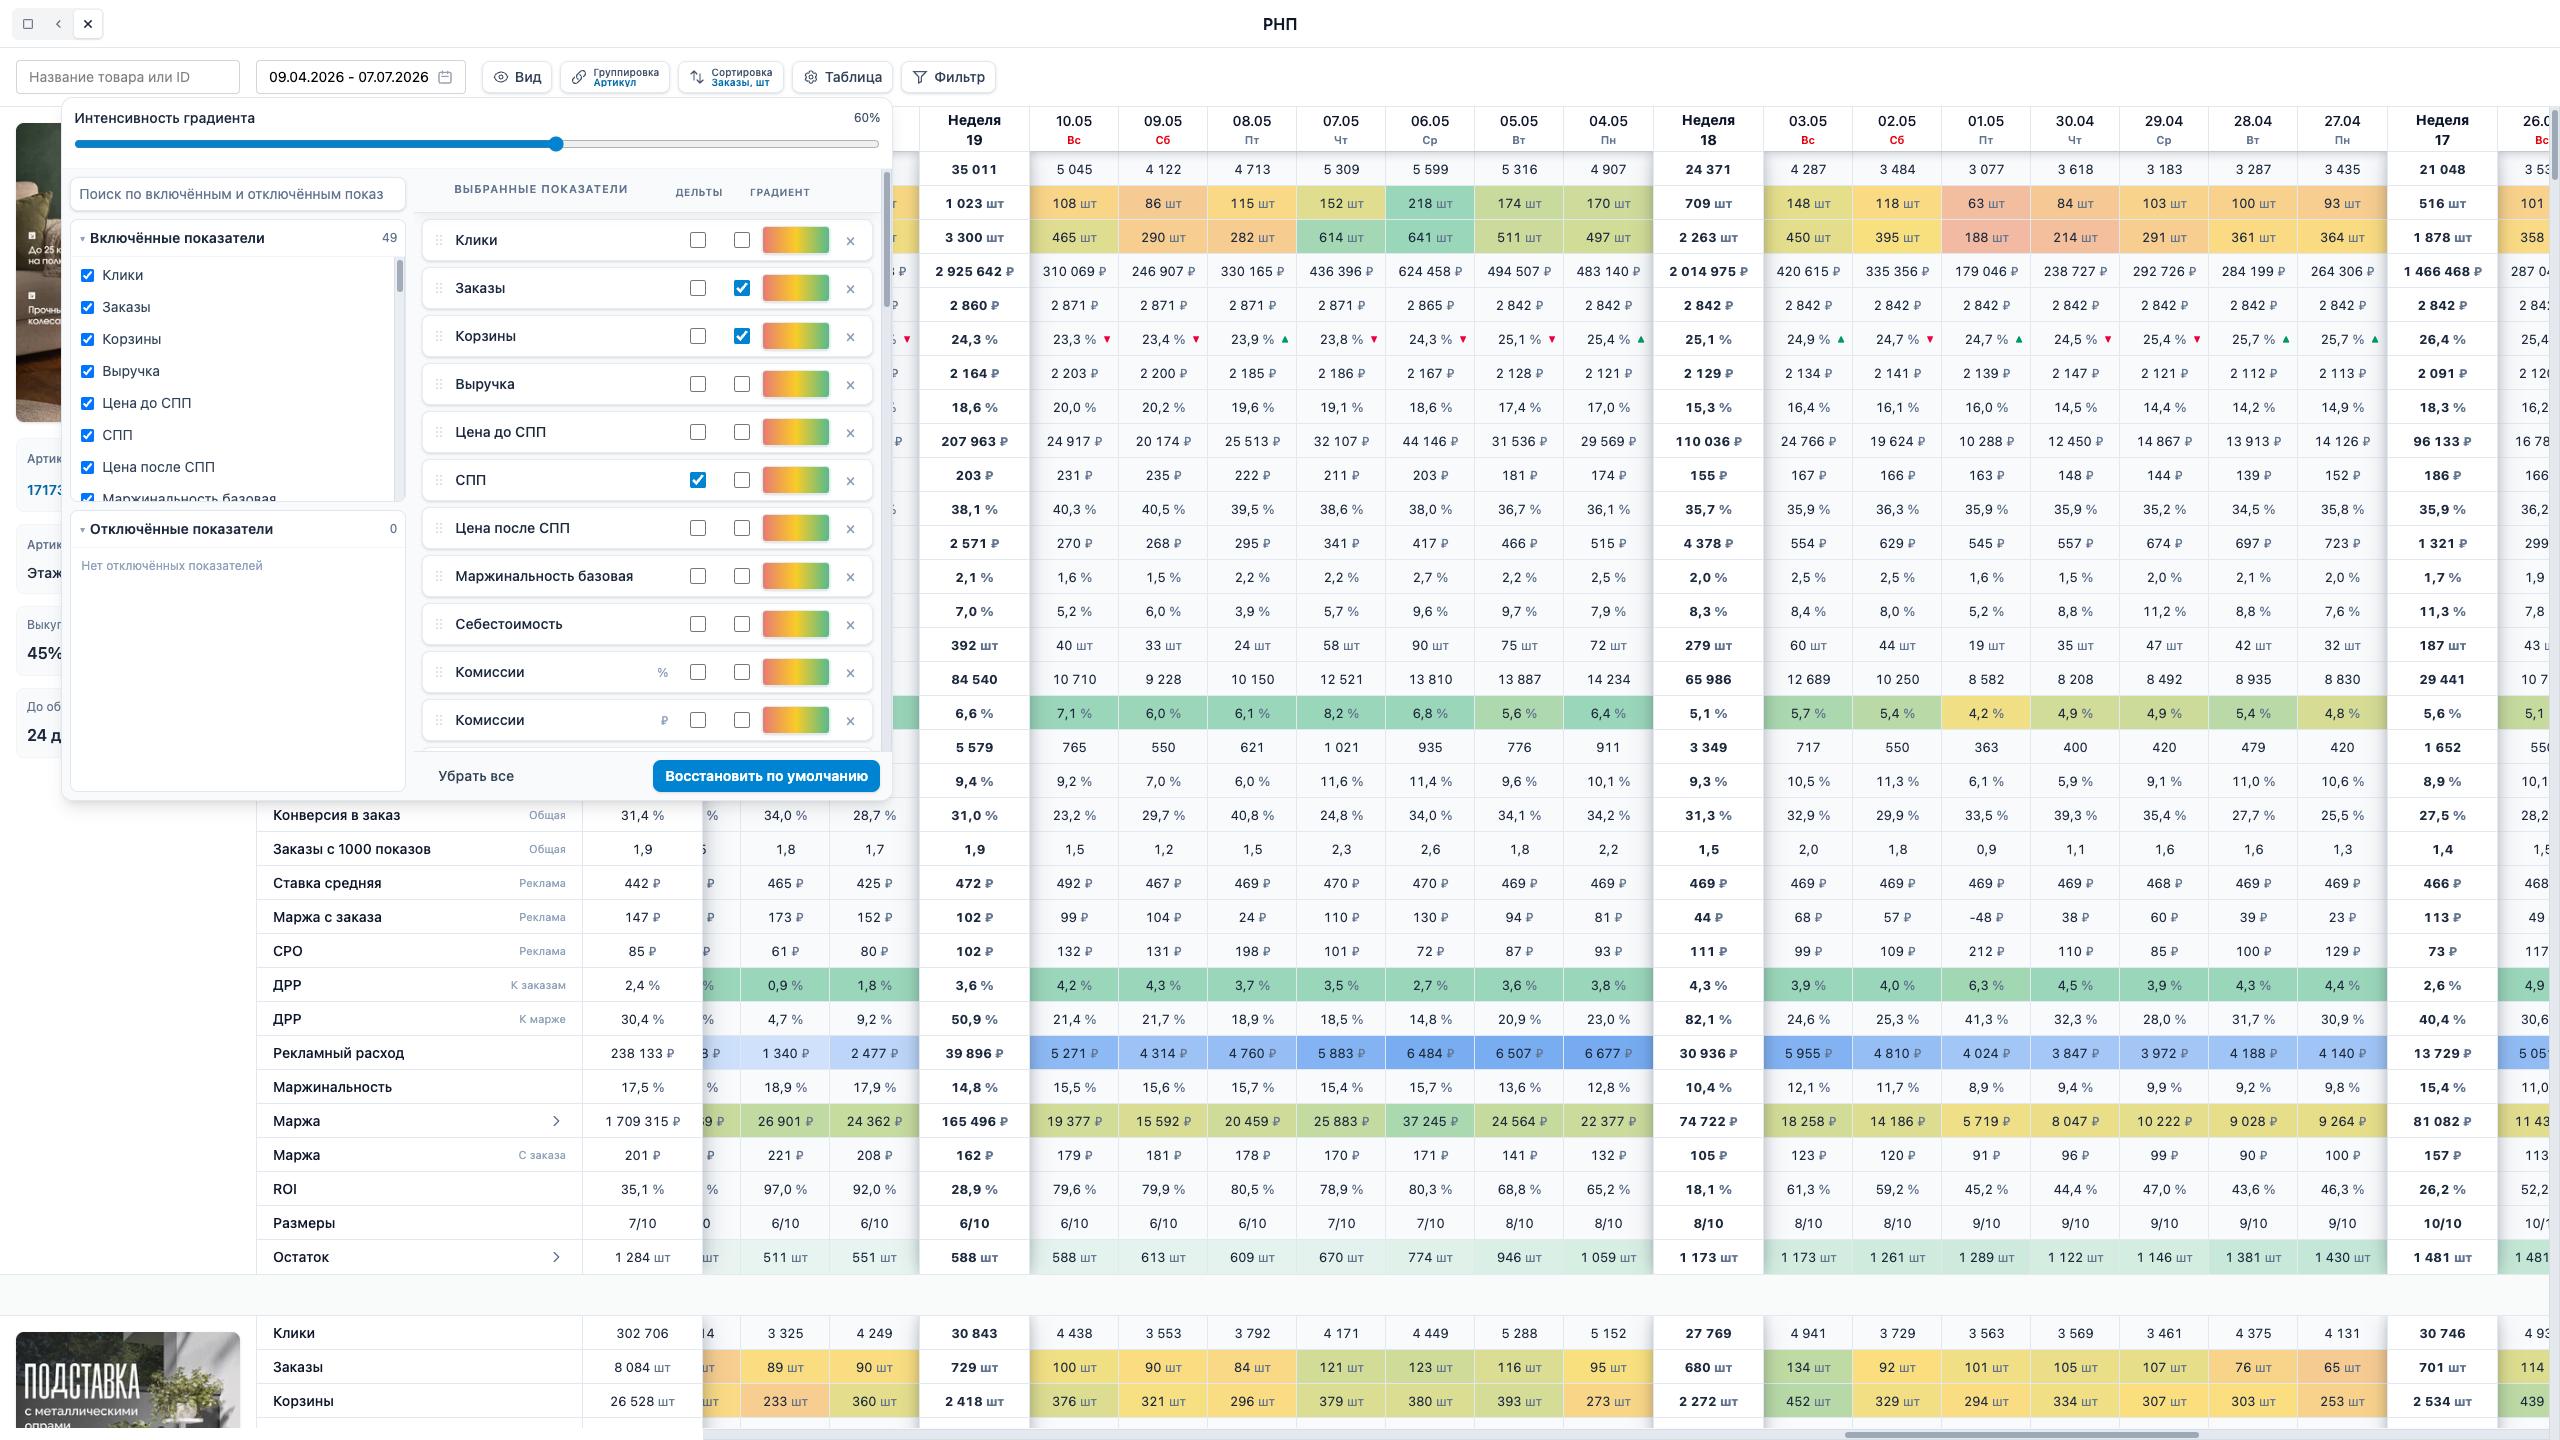Click the Рекламный расход row label

click(339, 1053)
